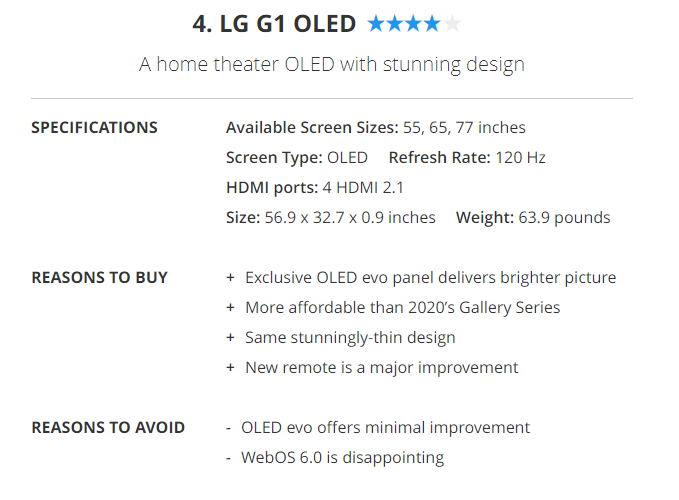Click the home theater OLED subtitle
Viewport: 679px width, 500px height.
tap(332, 65)
